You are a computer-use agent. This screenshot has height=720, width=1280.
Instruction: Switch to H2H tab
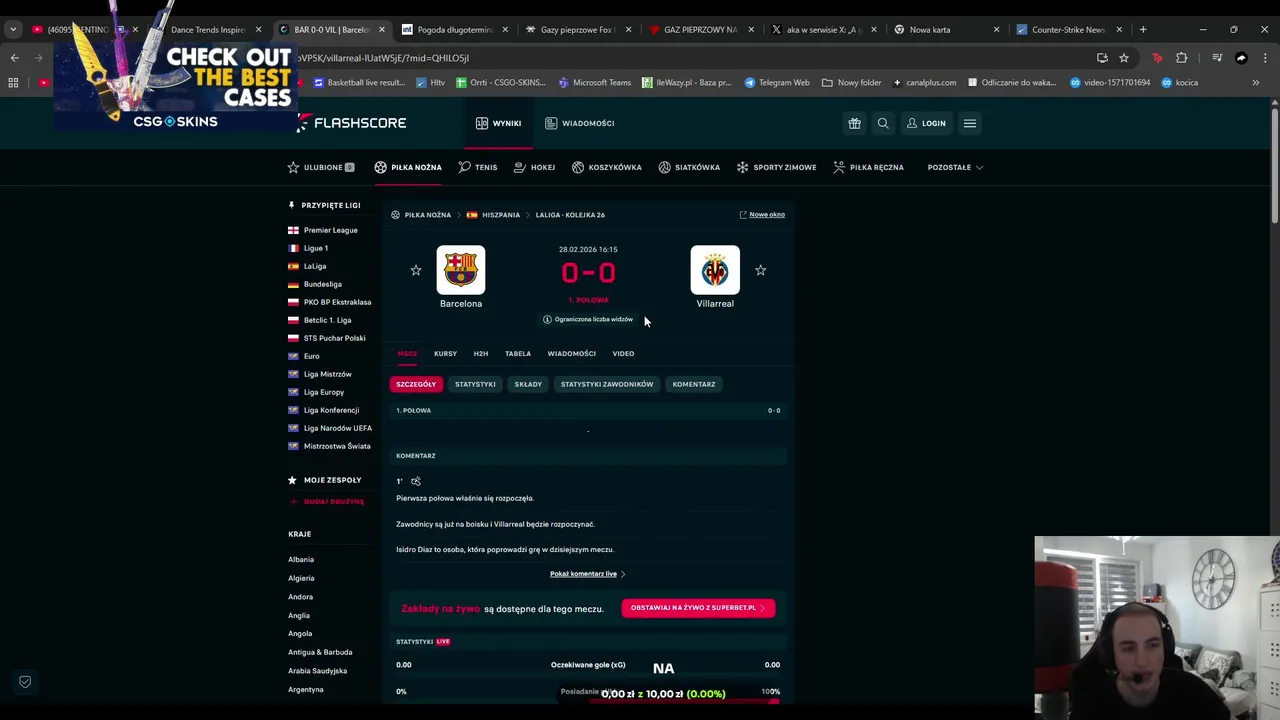[481, 353]
